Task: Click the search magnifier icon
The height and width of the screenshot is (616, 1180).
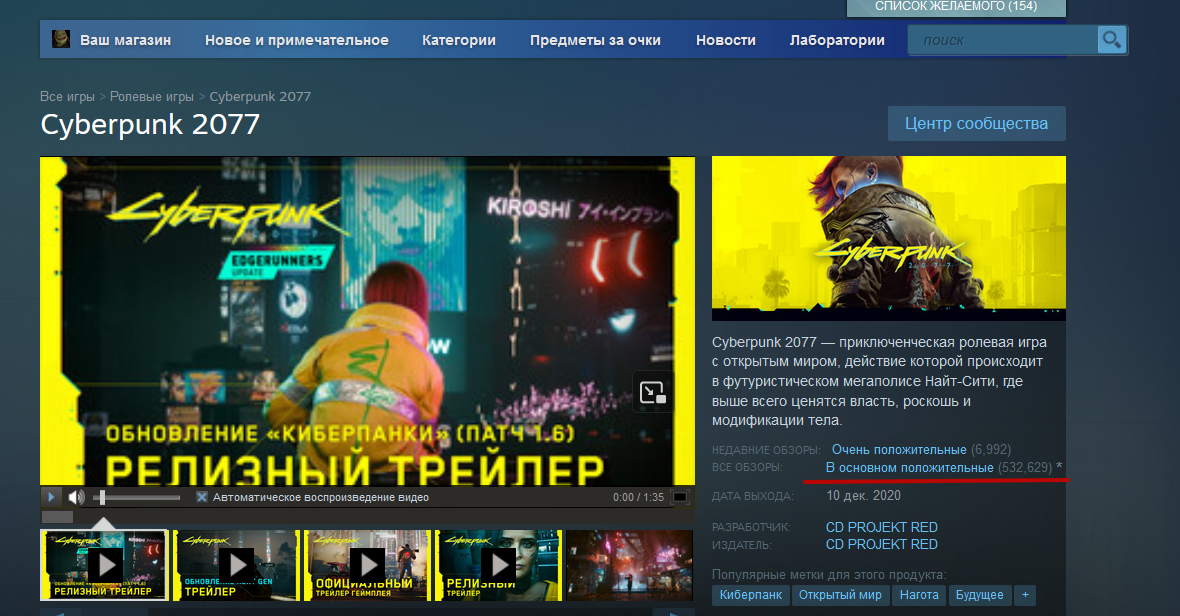Action: coord(1112,40)
